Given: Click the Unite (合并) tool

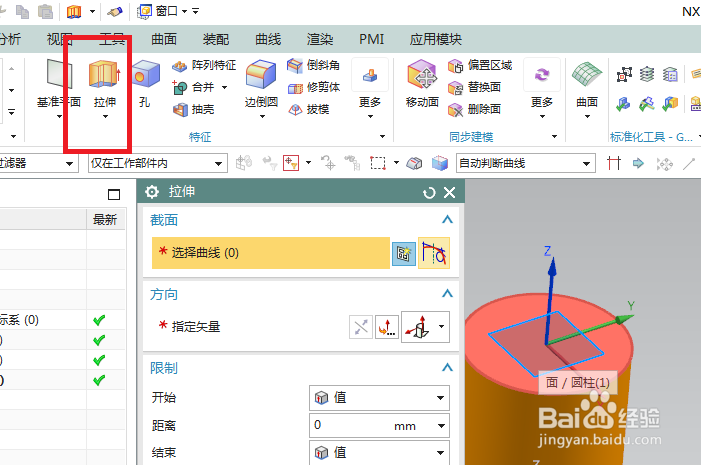Looking at the screenshot, I should pyautogui.click(x=194, y=87).
